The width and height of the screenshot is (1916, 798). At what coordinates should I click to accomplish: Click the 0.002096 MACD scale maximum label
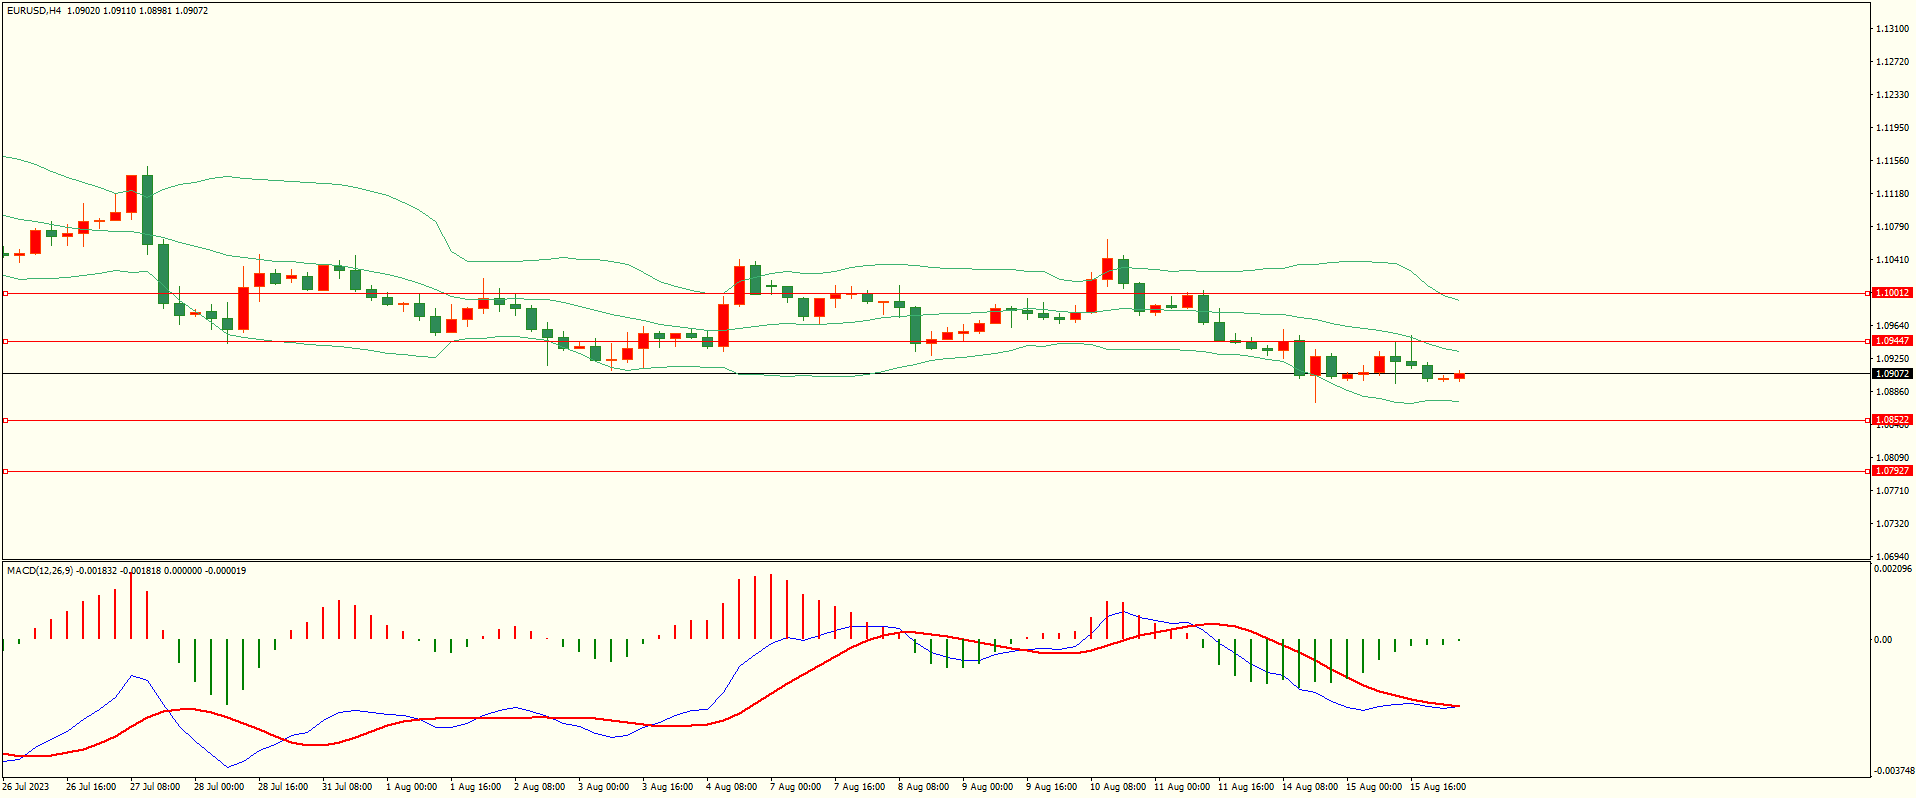coord(1893,569)
